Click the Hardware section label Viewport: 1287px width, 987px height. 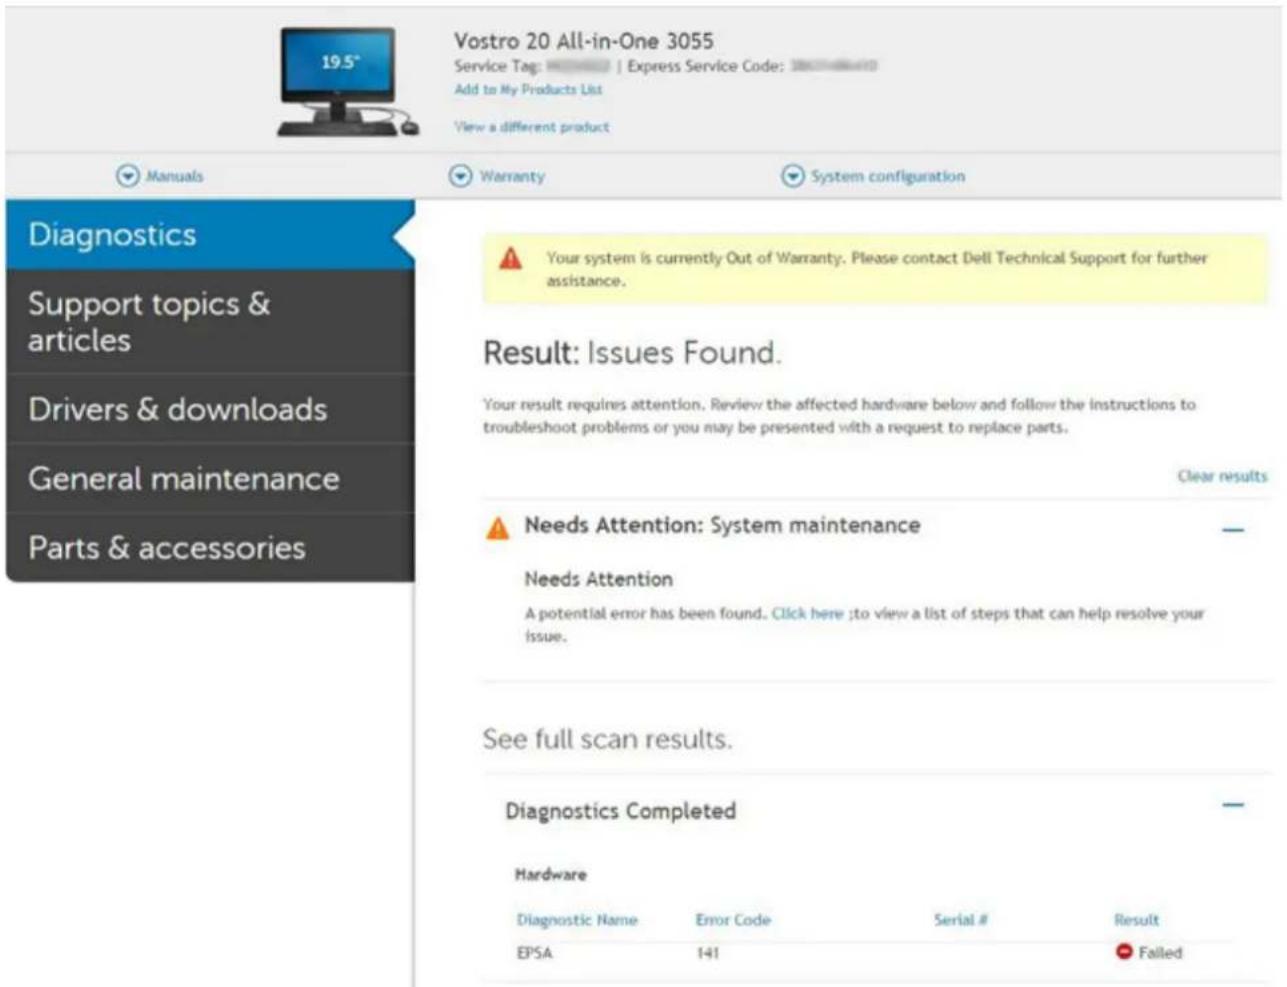pos(551,874)
